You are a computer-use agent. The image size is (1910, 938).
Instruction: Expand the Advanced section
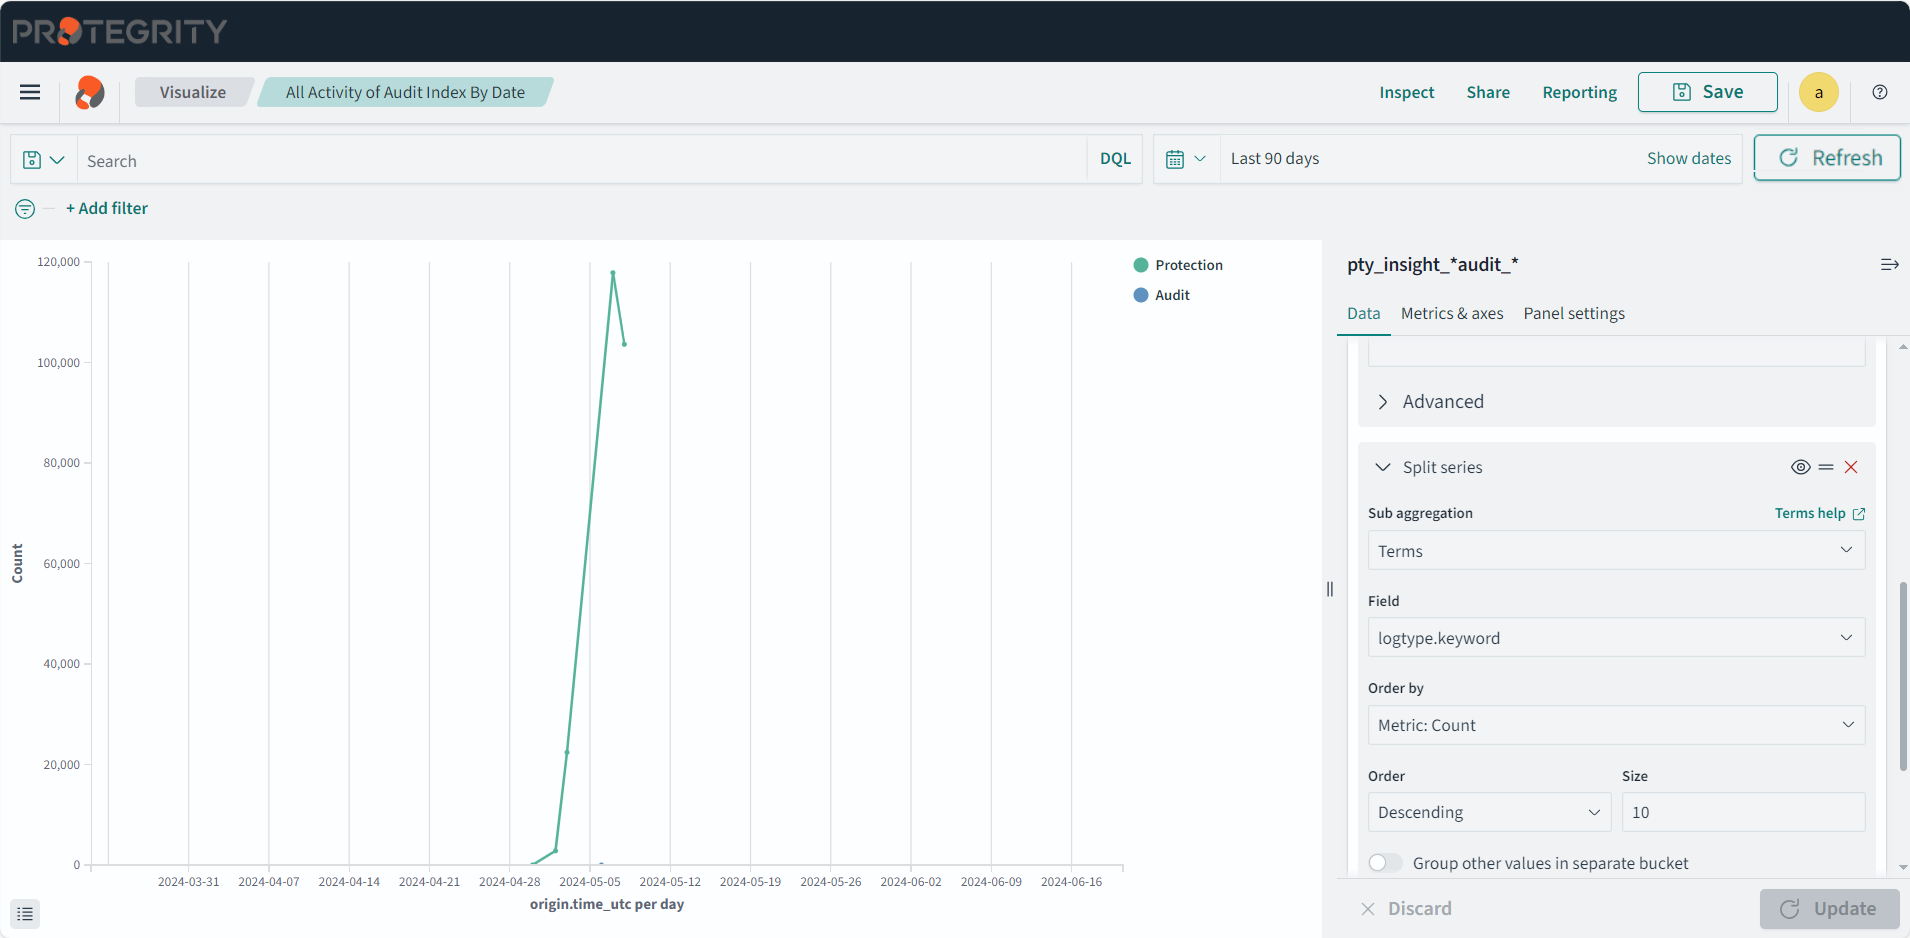pos(1442,402)
